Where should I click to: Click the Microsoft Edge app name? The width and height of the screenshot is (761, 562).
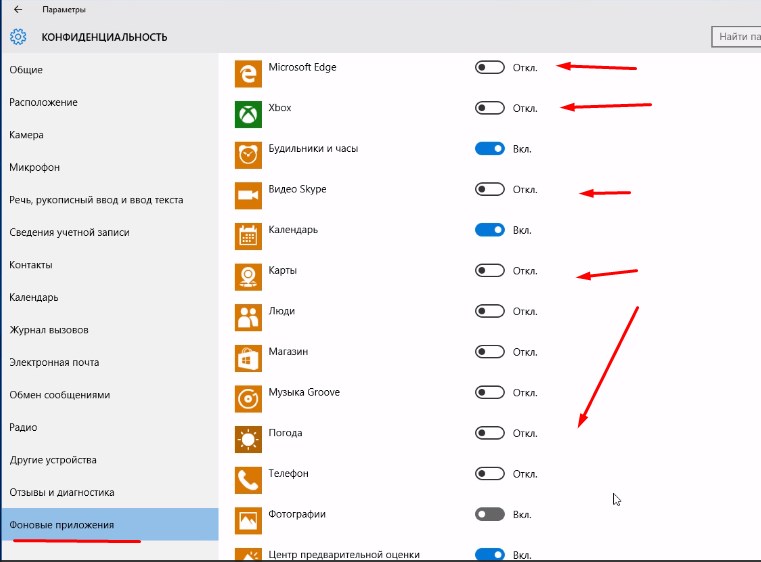click(302, 67)
